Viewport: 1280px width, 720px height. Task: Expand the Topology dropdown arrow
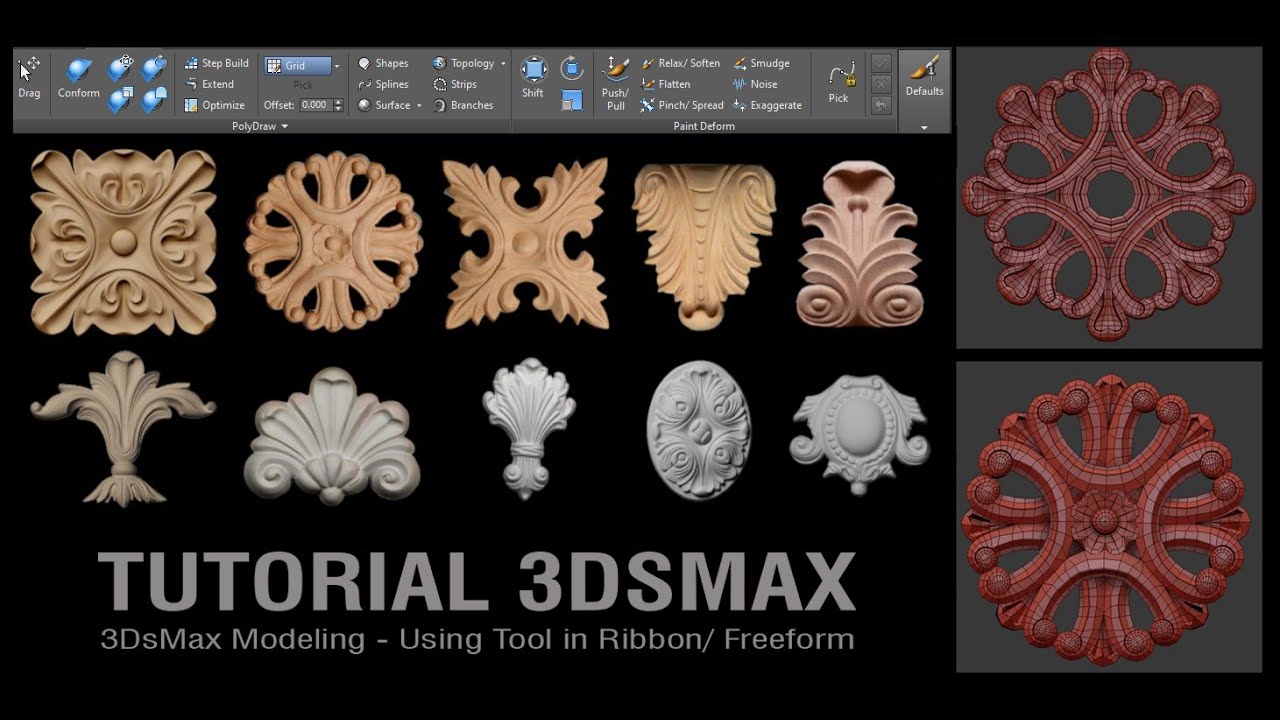coord(503,63)
